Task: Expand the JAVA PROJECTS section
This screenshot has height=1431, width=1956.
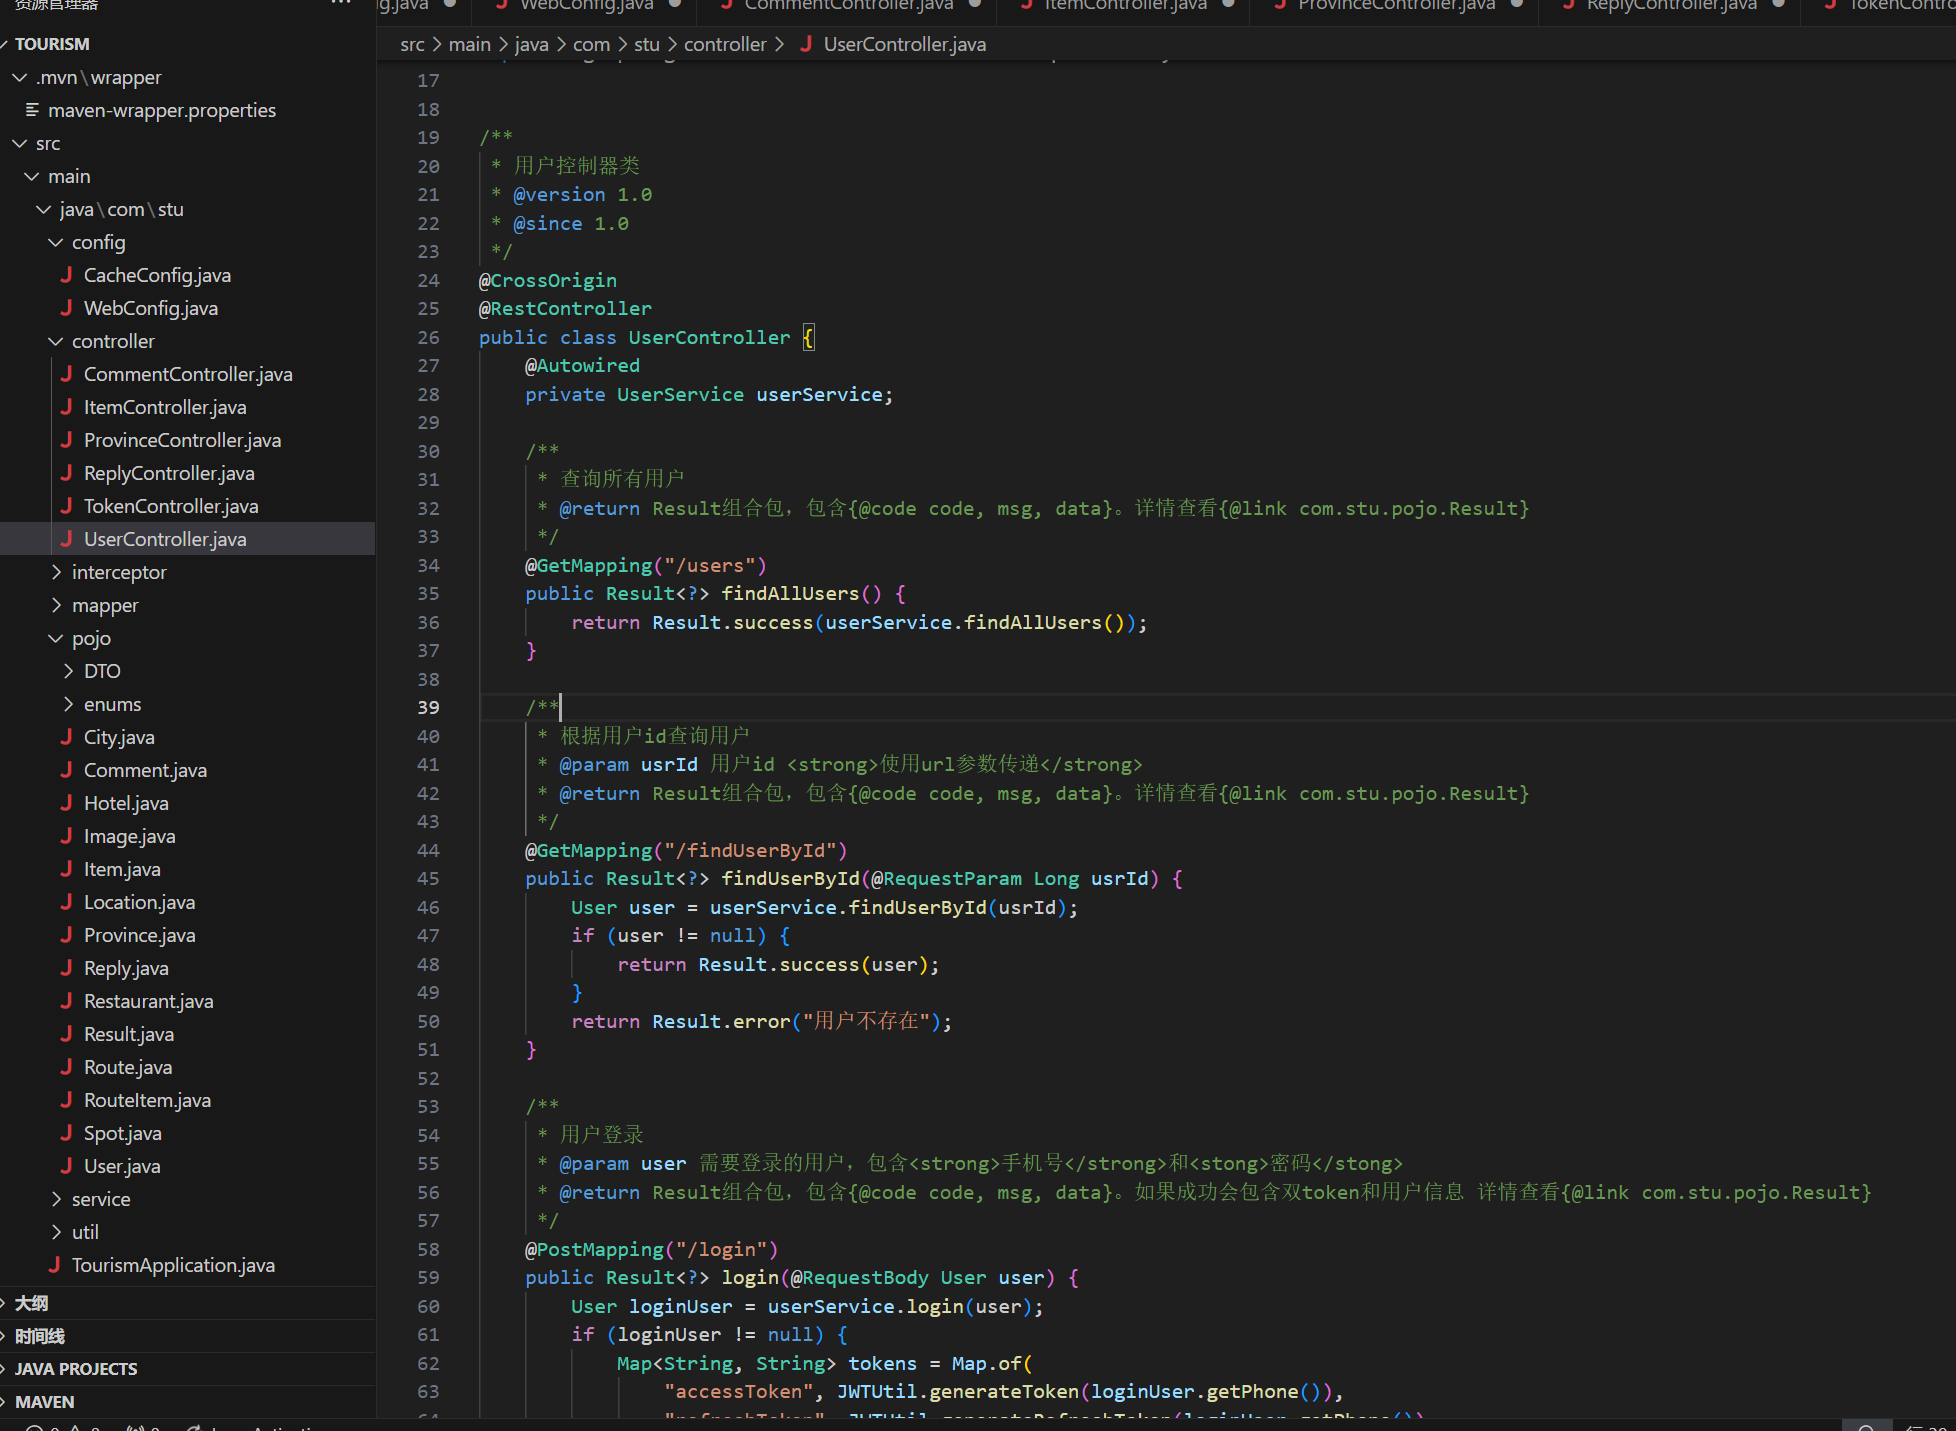Action: [x=76, y=1369]
